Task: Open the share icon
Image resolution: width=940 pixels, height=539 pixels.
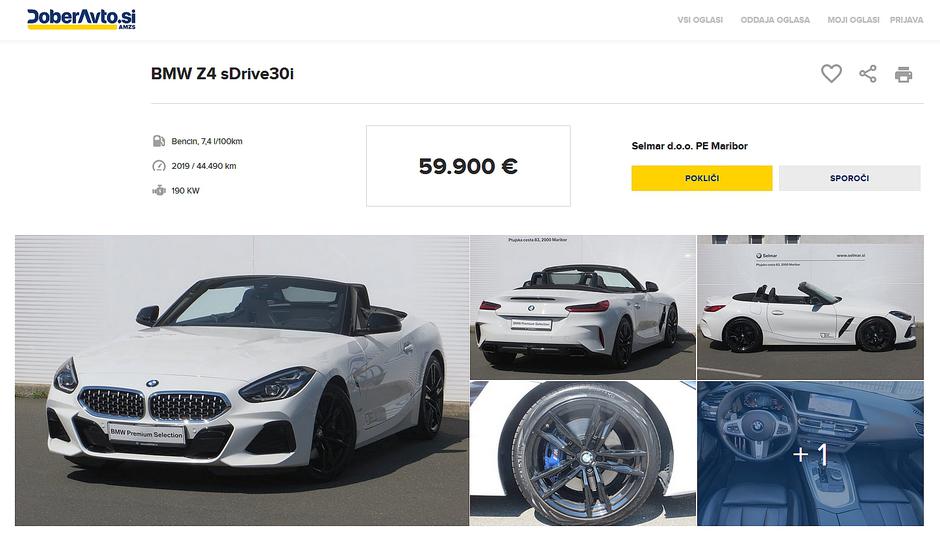Action: 867,74
